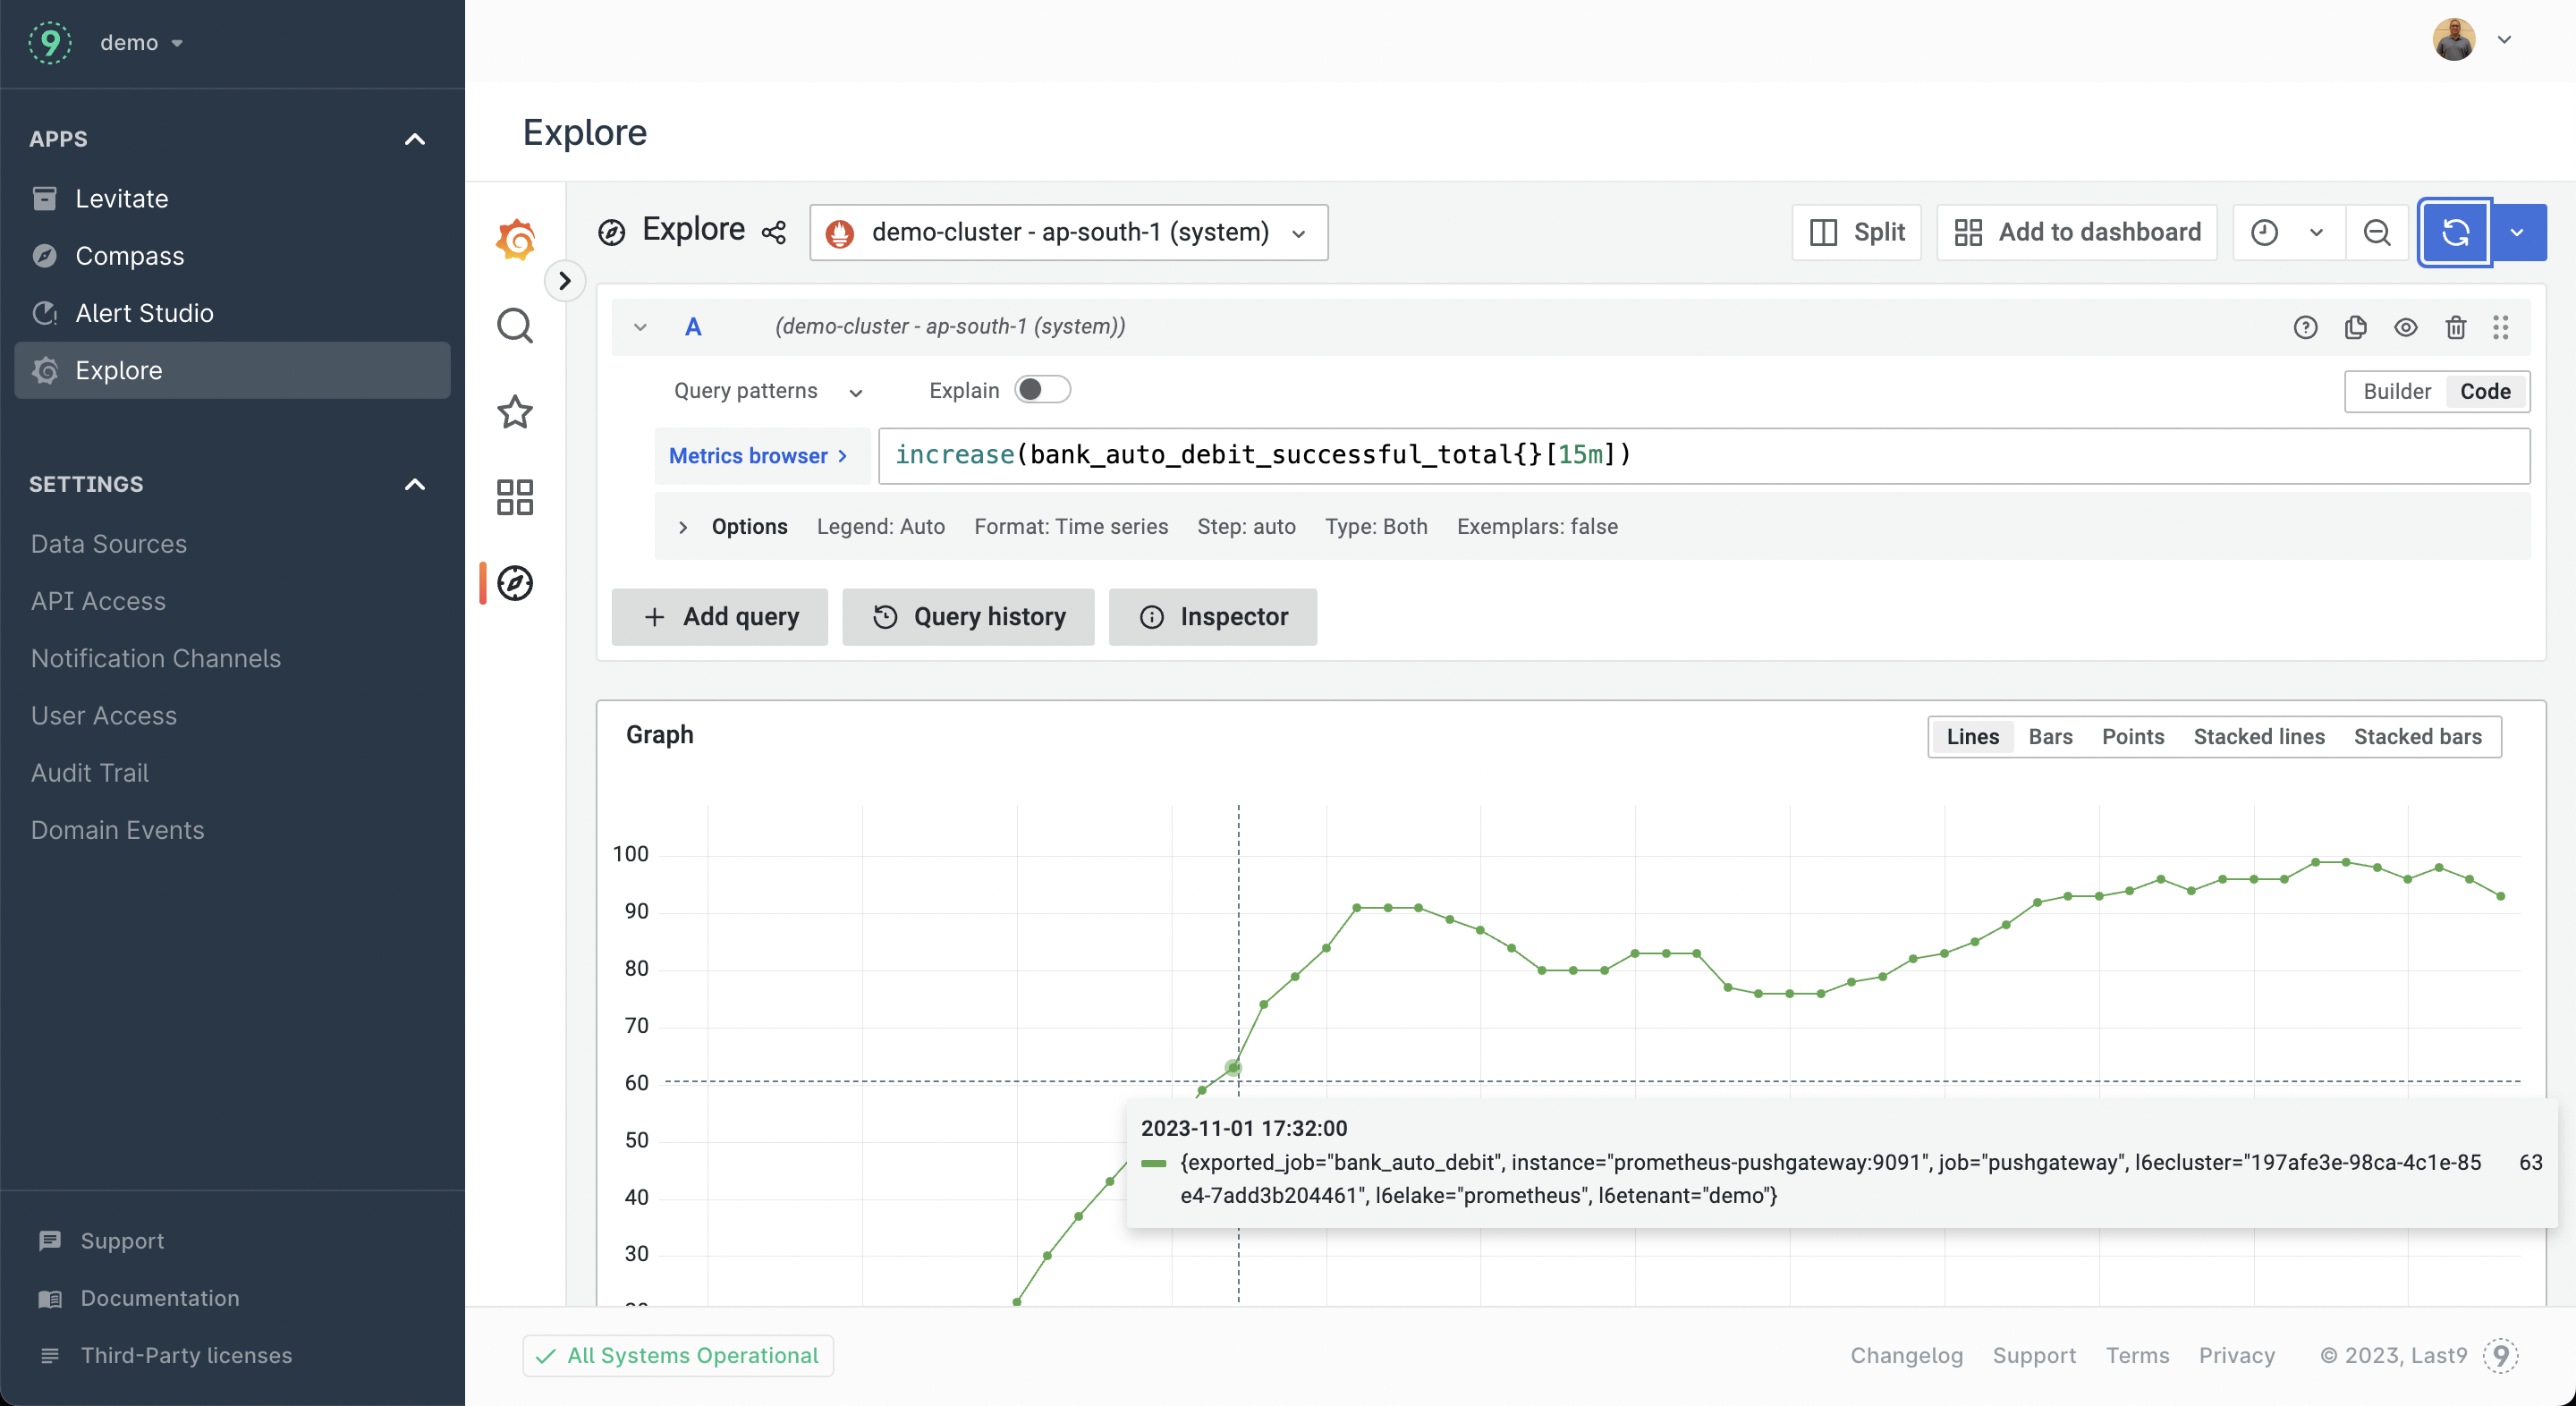Click the drag handle dots icon
This screenshot has height=1406, width=2576.
coord(2500,327)
